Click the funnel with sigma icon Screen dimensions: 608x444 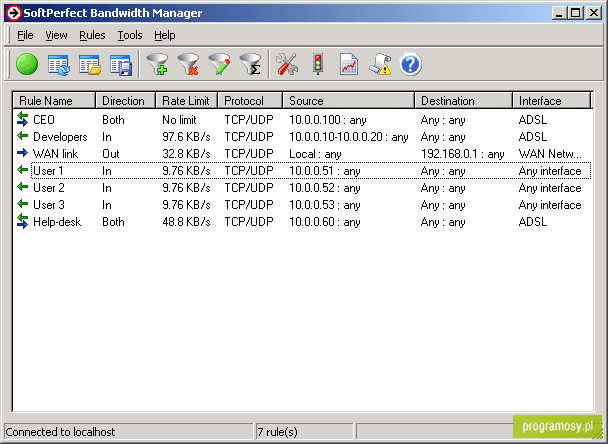coord(250,64)
